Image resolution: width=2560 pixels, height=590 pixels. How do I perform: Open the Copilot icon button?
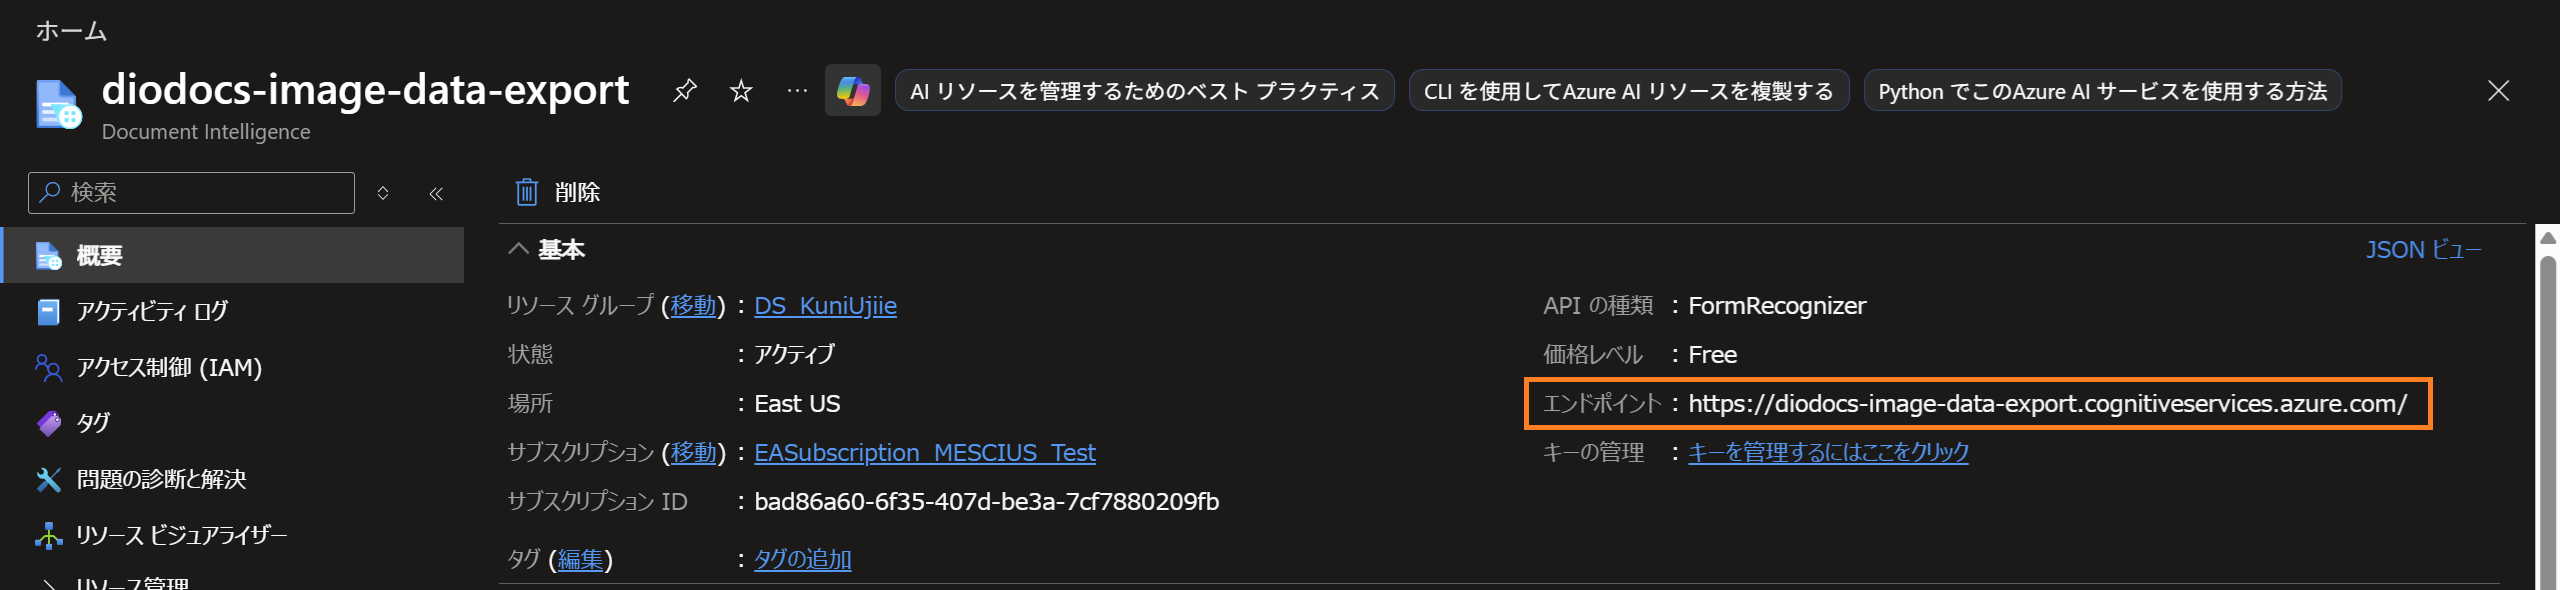click(853, 91)
